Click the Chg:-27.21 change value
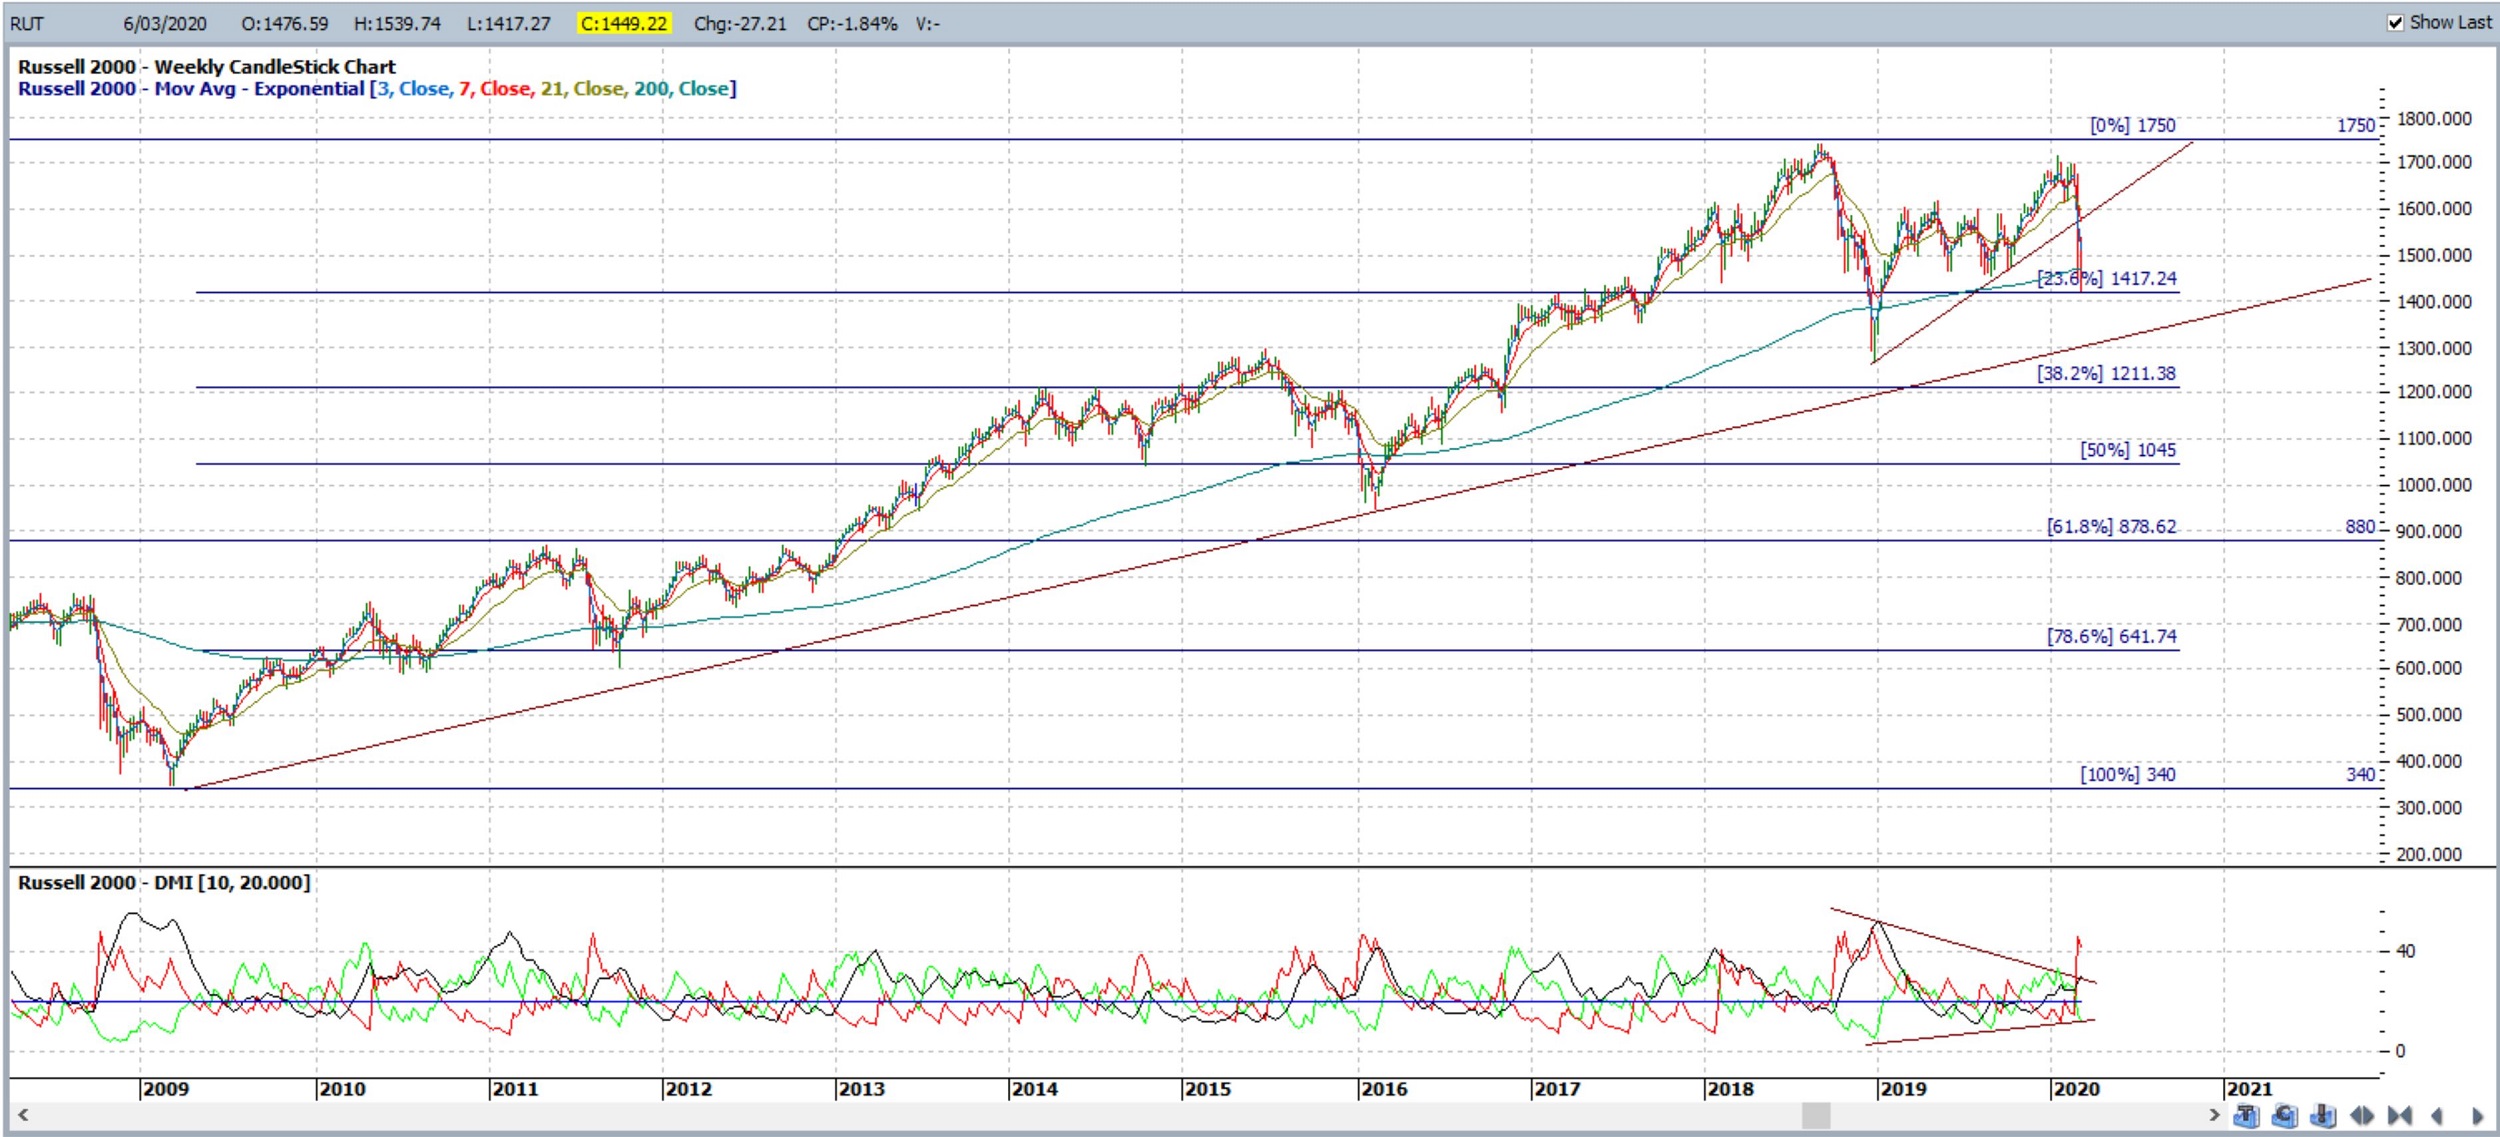 click(740, 23)
